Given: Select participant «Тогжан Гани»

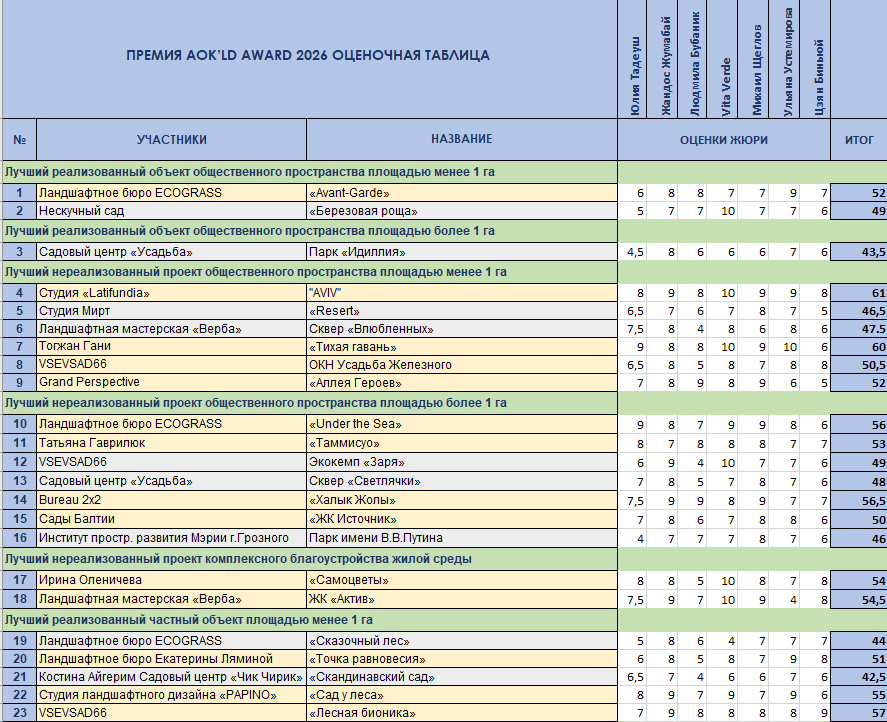Looking at the screenshot, I should (x=170, y=346).
